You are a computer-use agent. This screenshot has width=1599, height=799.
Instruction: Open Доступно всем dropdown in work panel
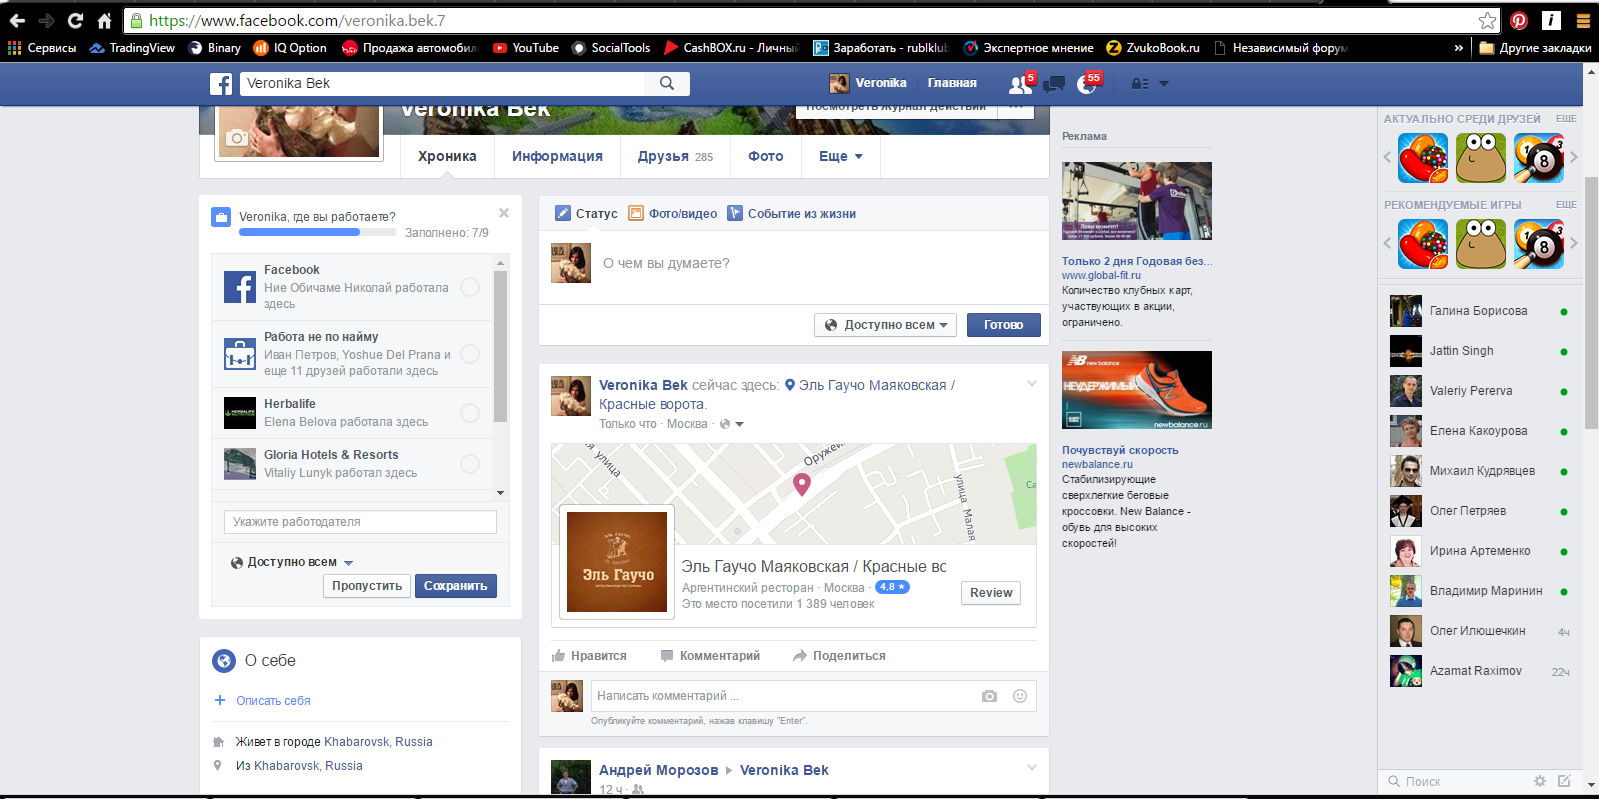click(292, 562)
